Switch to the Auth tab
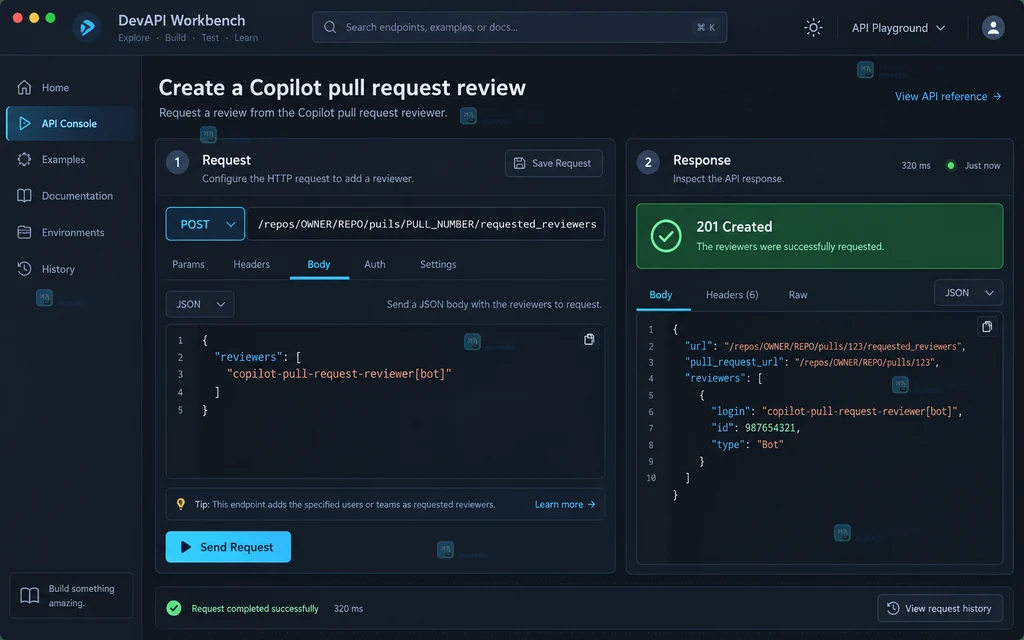The height and width of the screenshot is (640, 1024). [375, 264]
